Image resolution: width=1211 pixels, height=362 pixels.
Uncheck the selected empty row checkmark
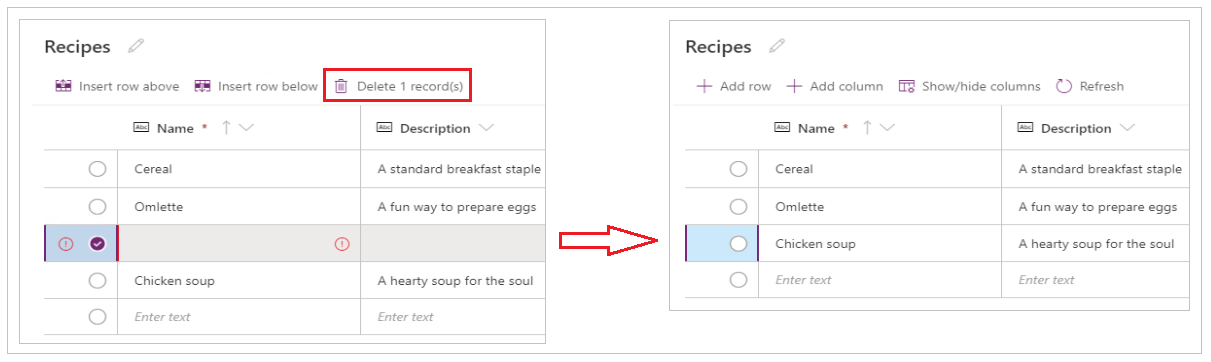[x=97, y=244]
